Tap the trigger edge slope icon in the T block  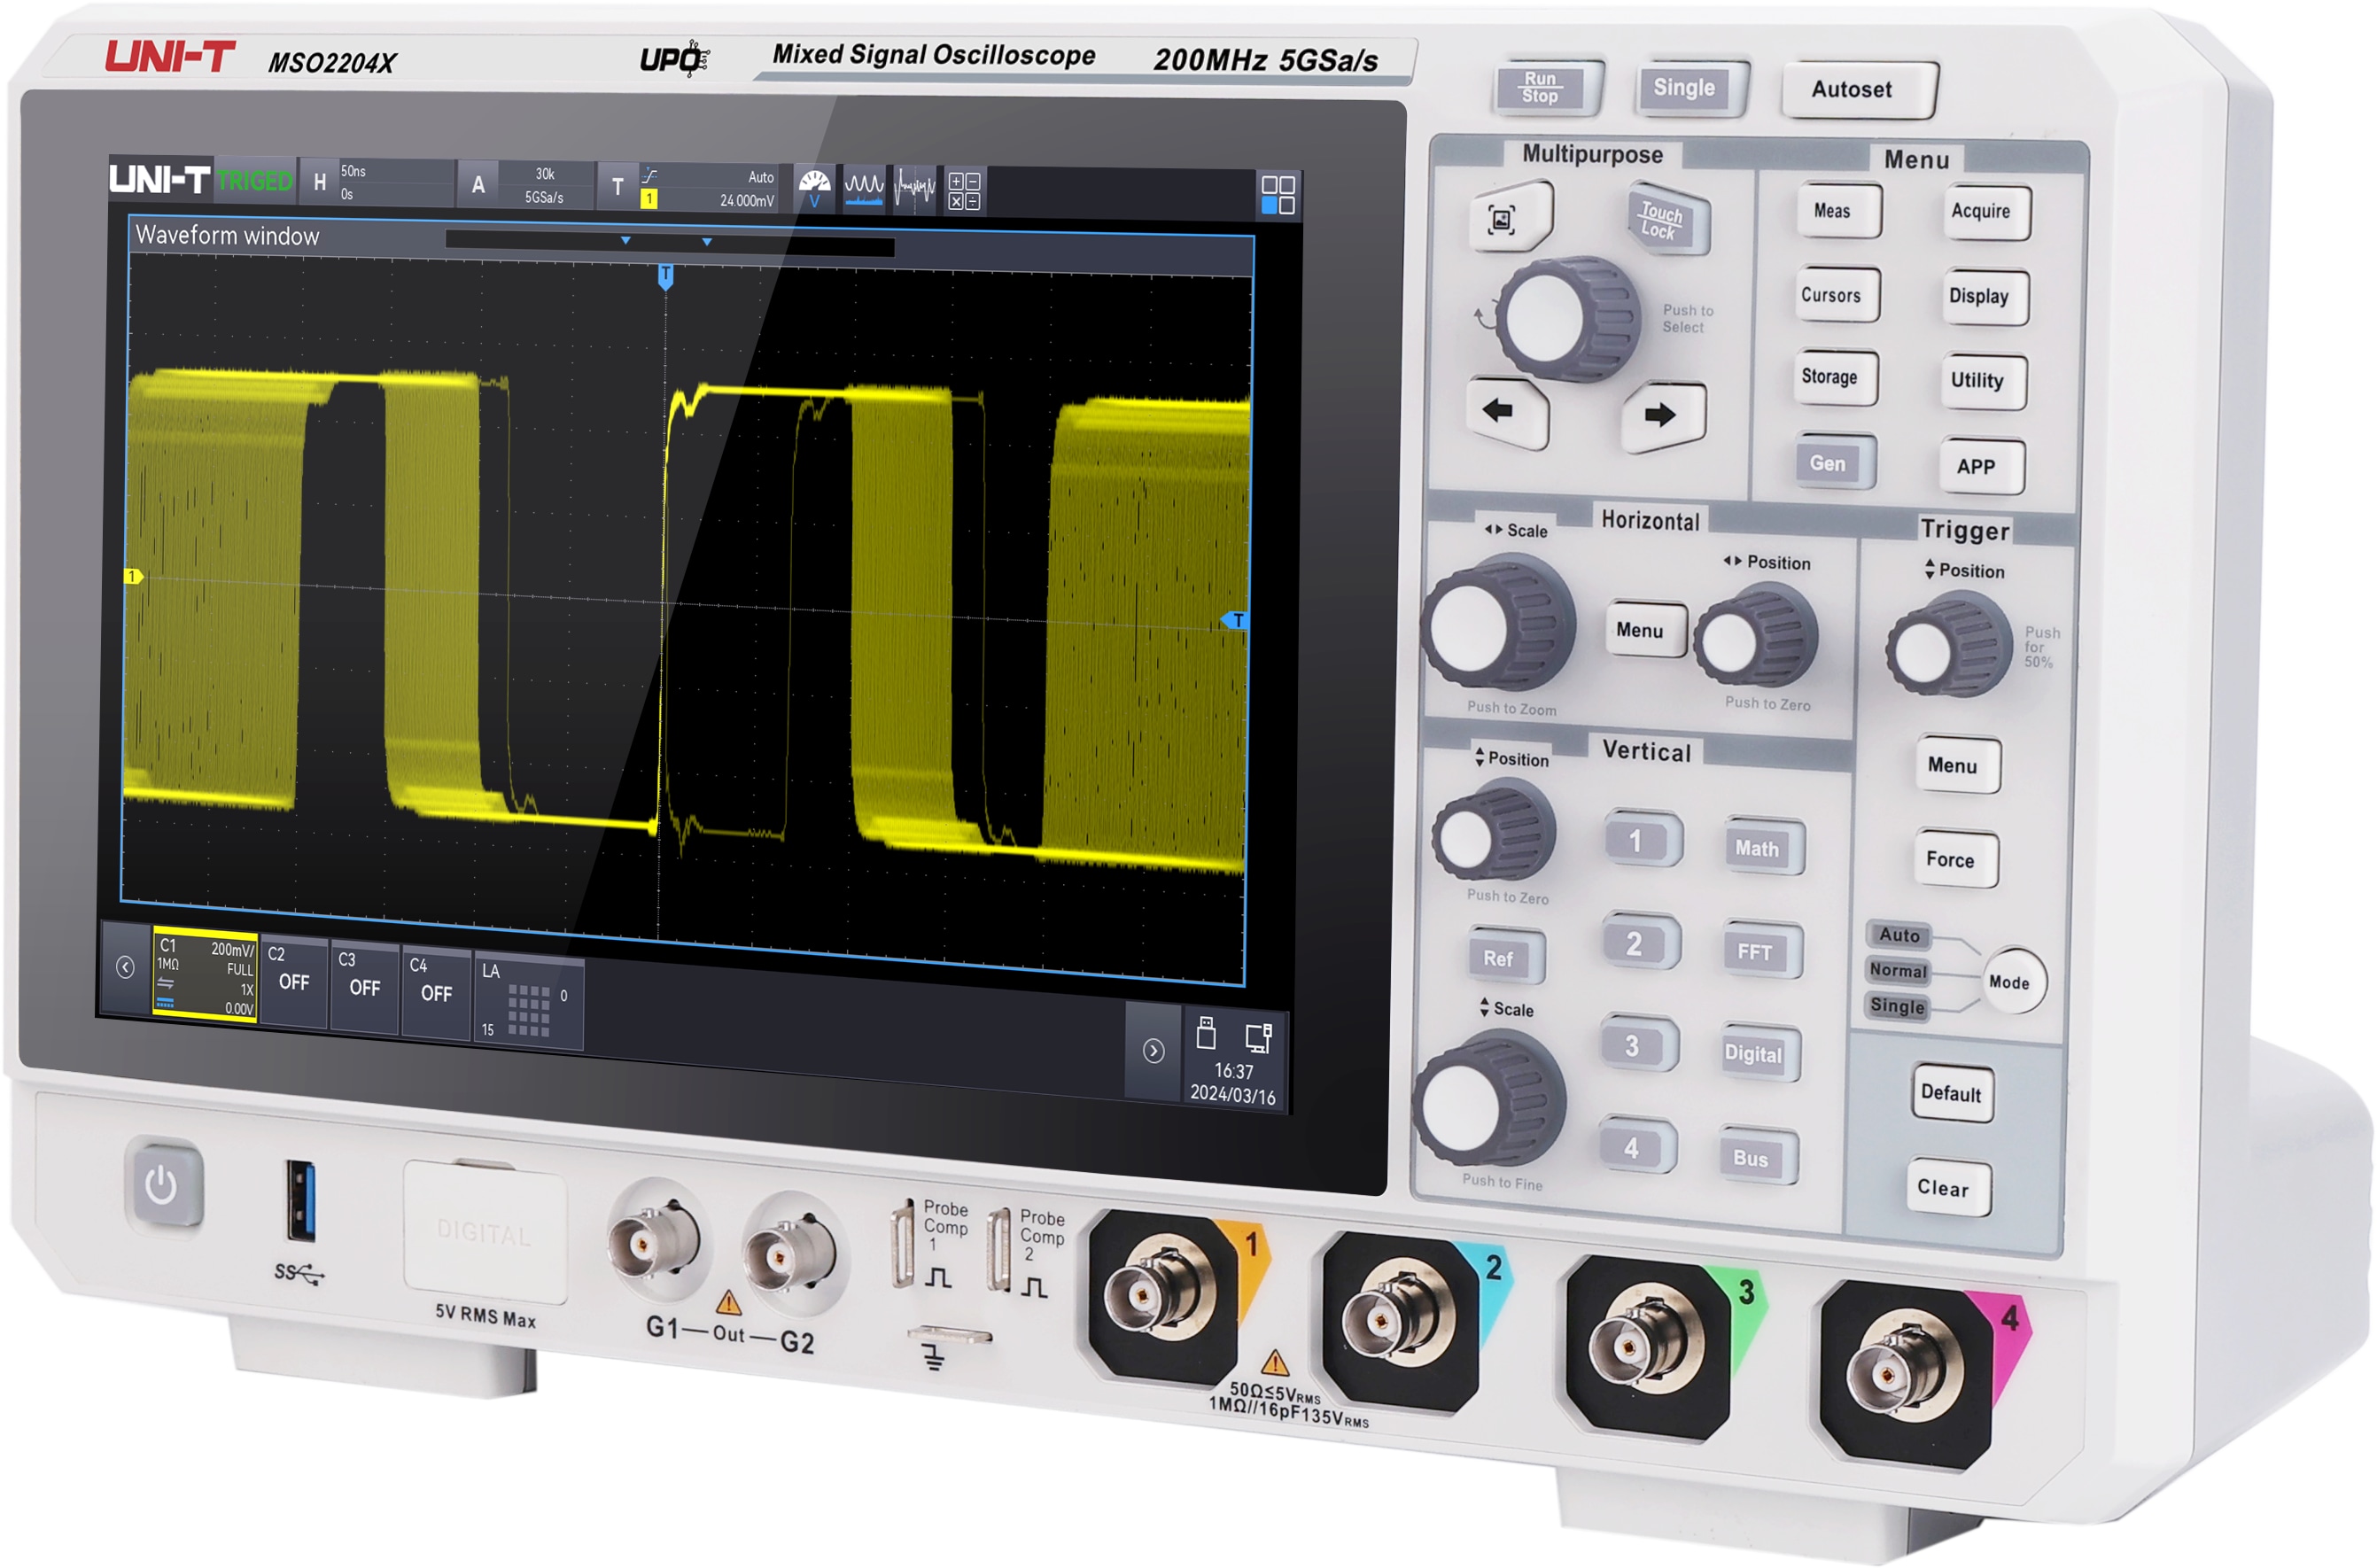pyautogui.click(x=652, y=176)
